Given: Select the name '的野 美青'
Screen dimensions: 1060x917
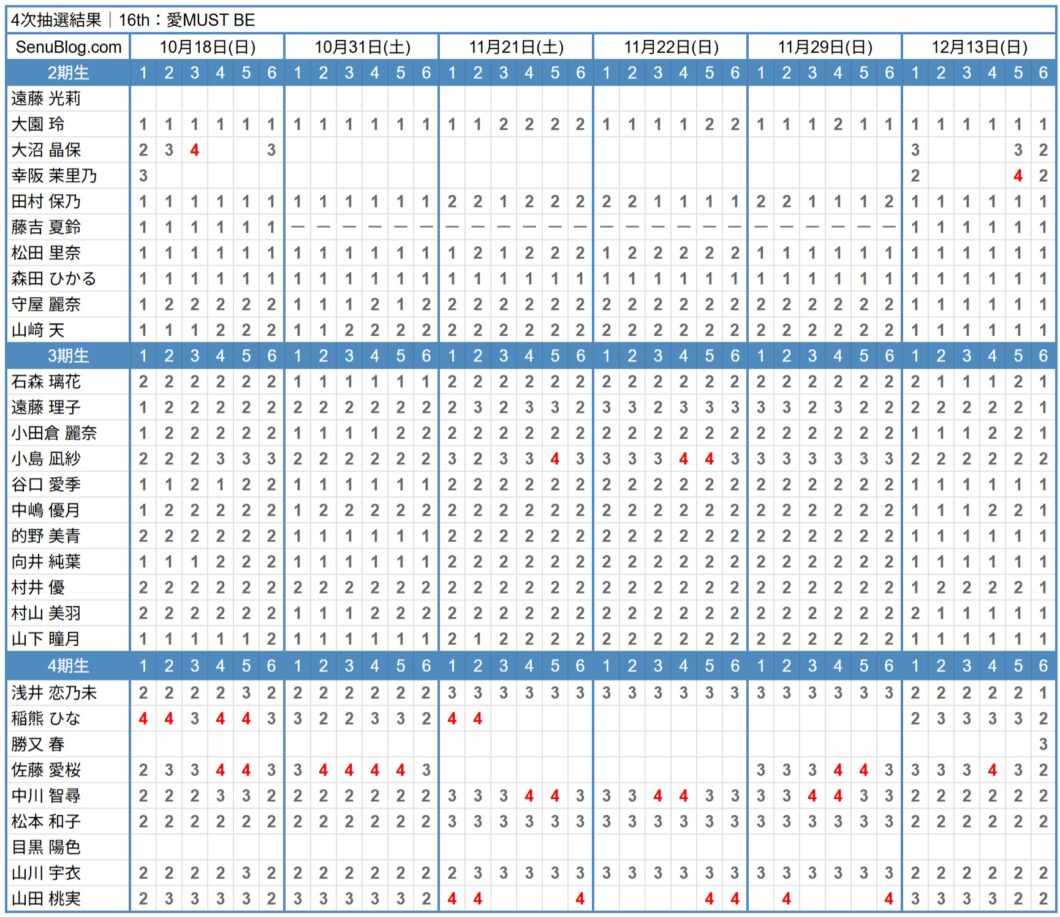Looking at the screenshot, I should click(46, 536).
